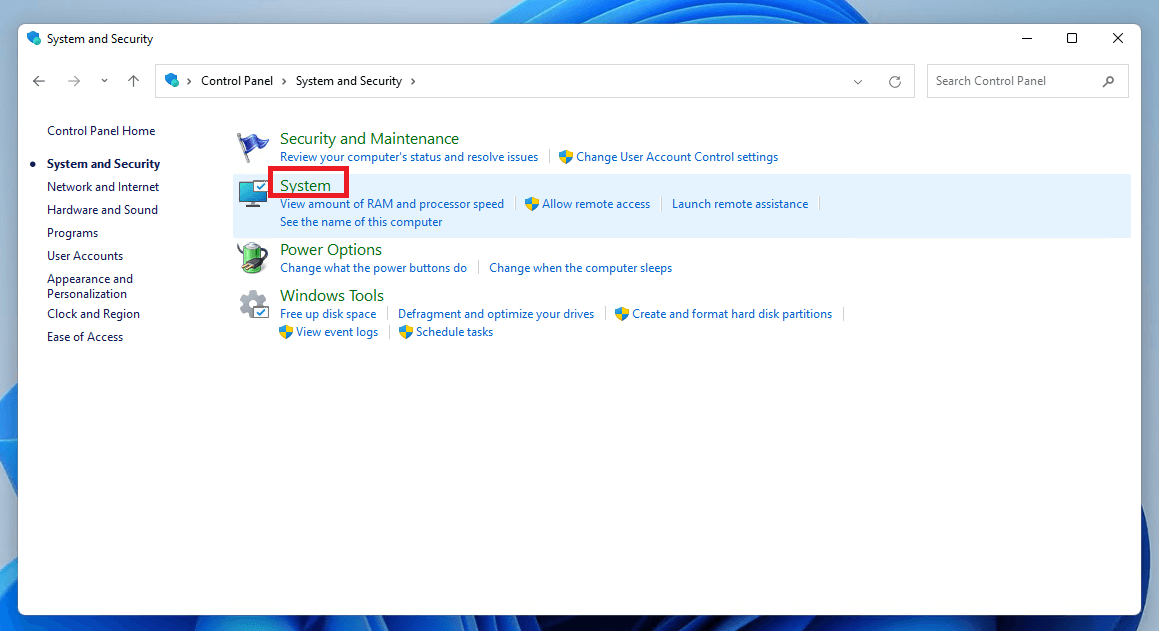
Task: Refresh the Control Panel view
Action: click(x=895, y=81)
